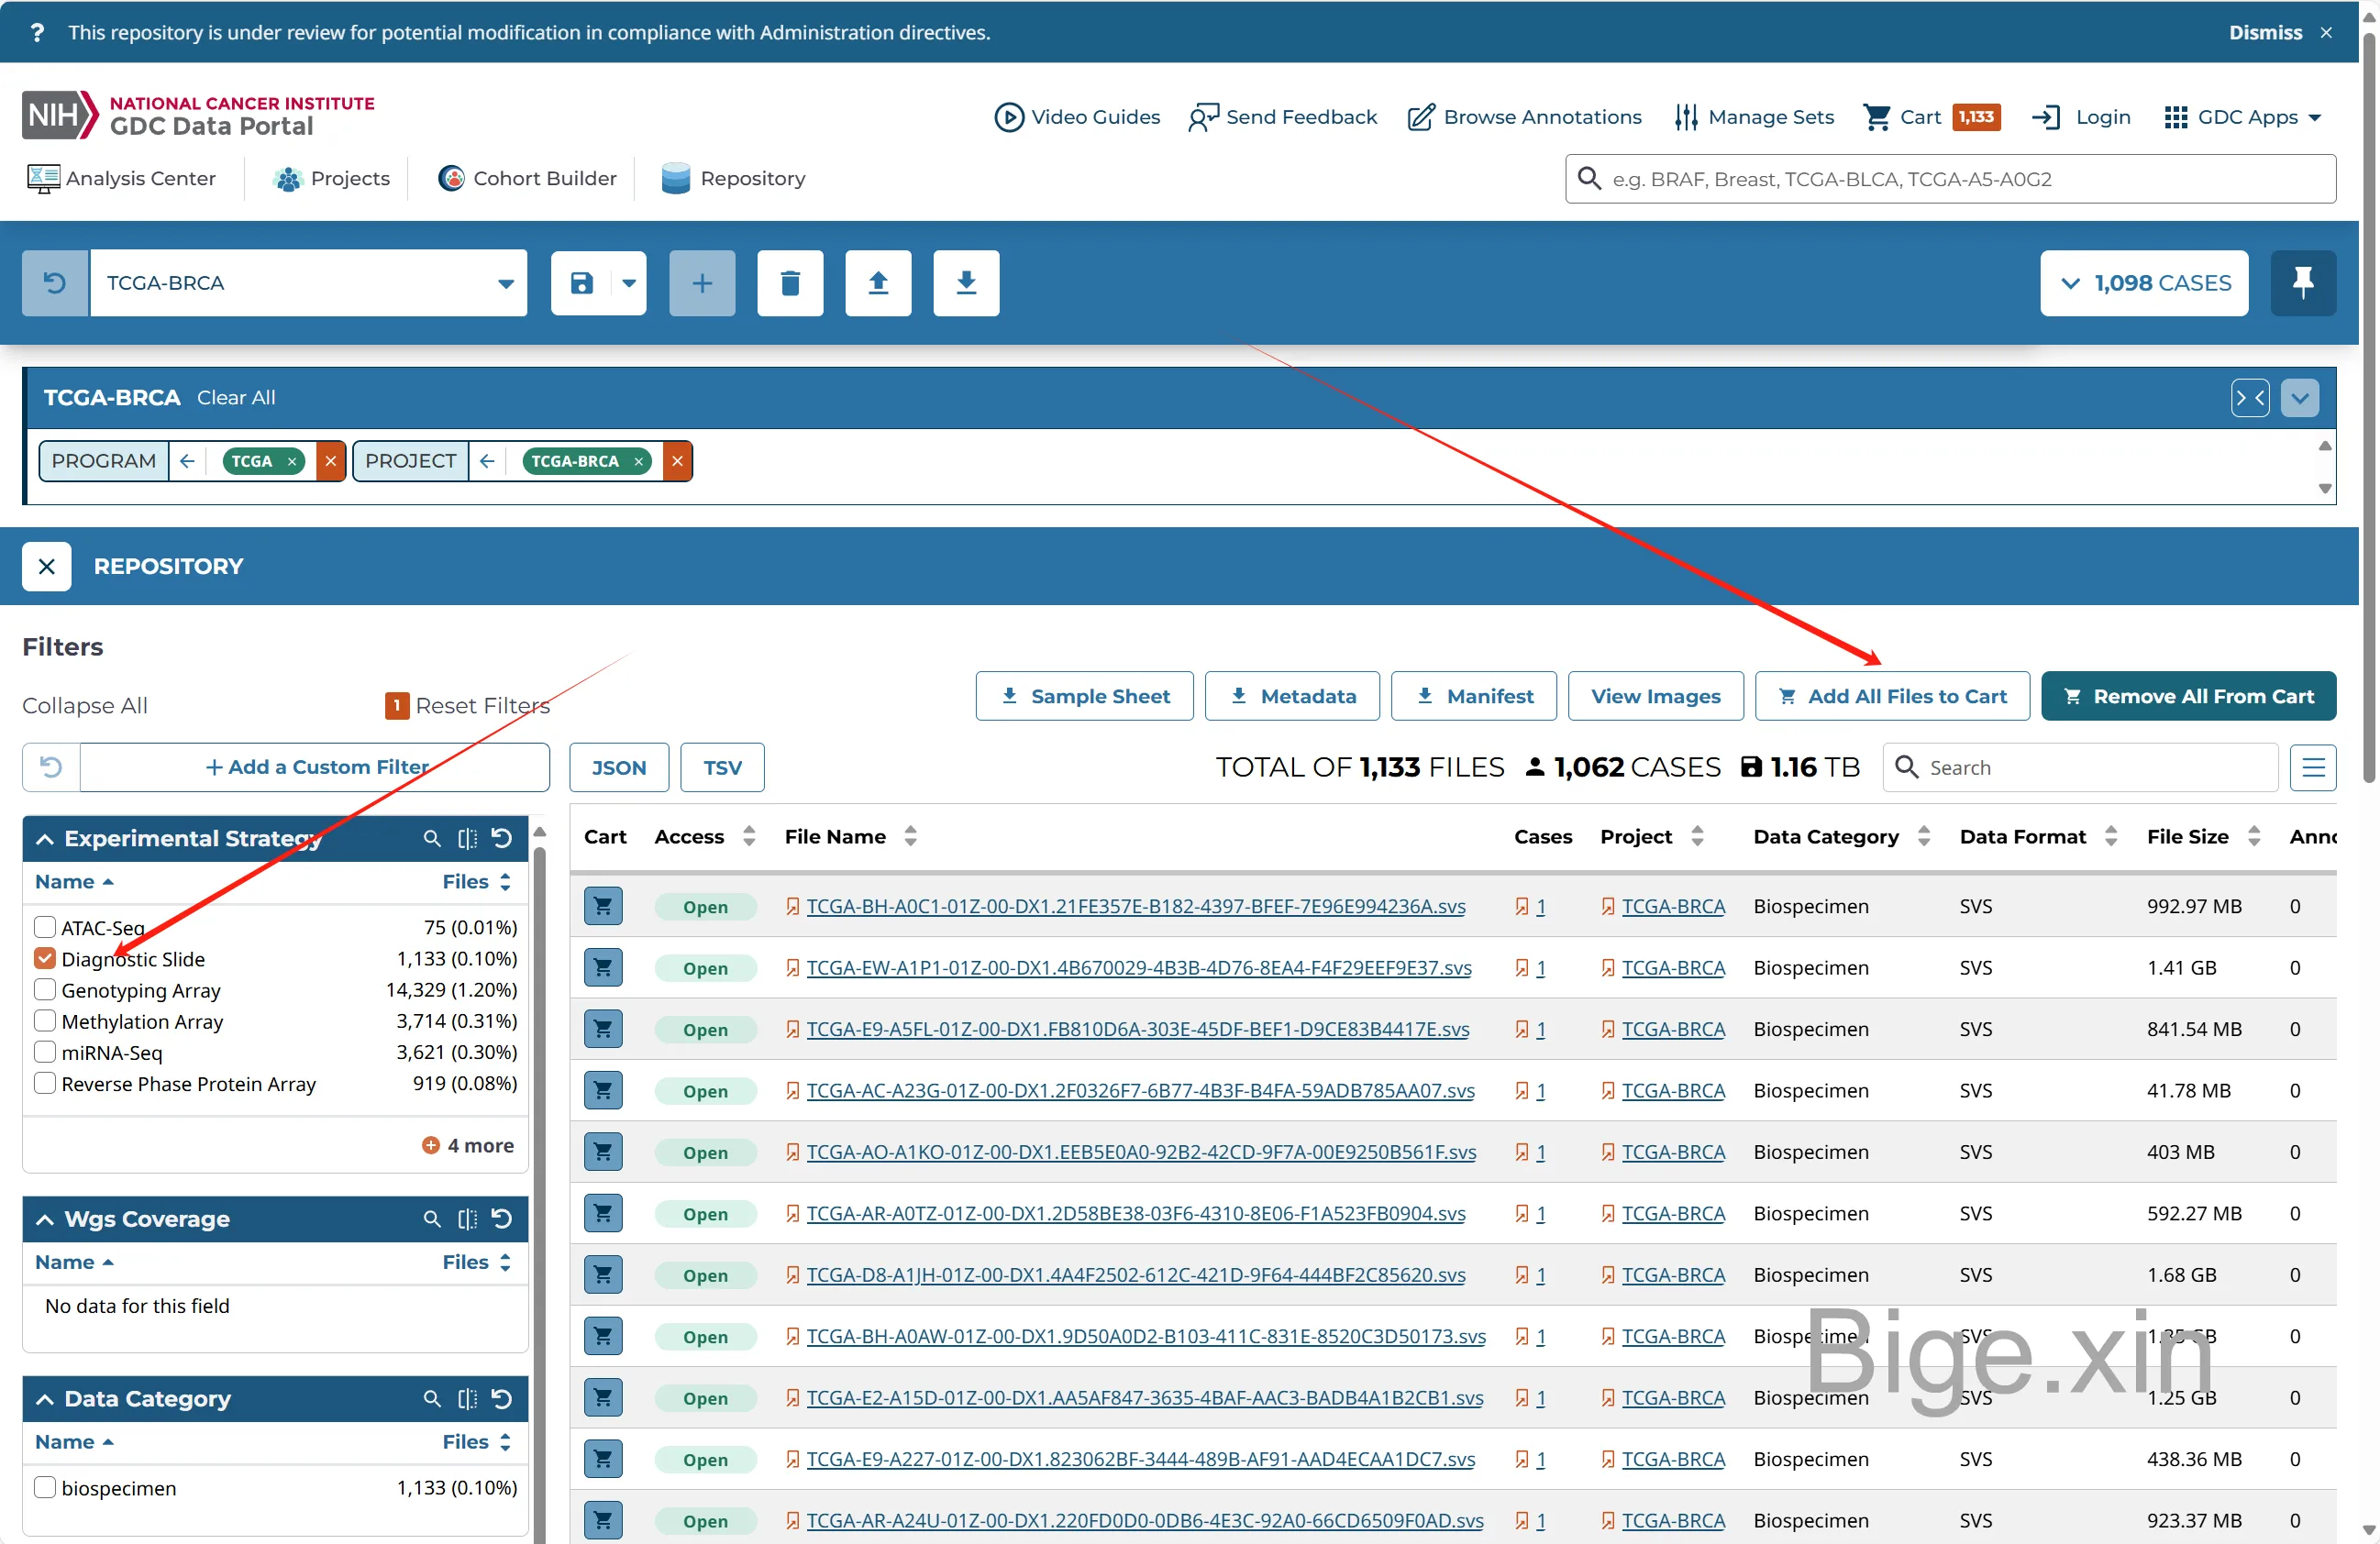Expand query section with chevron down

click(2300, 398)
